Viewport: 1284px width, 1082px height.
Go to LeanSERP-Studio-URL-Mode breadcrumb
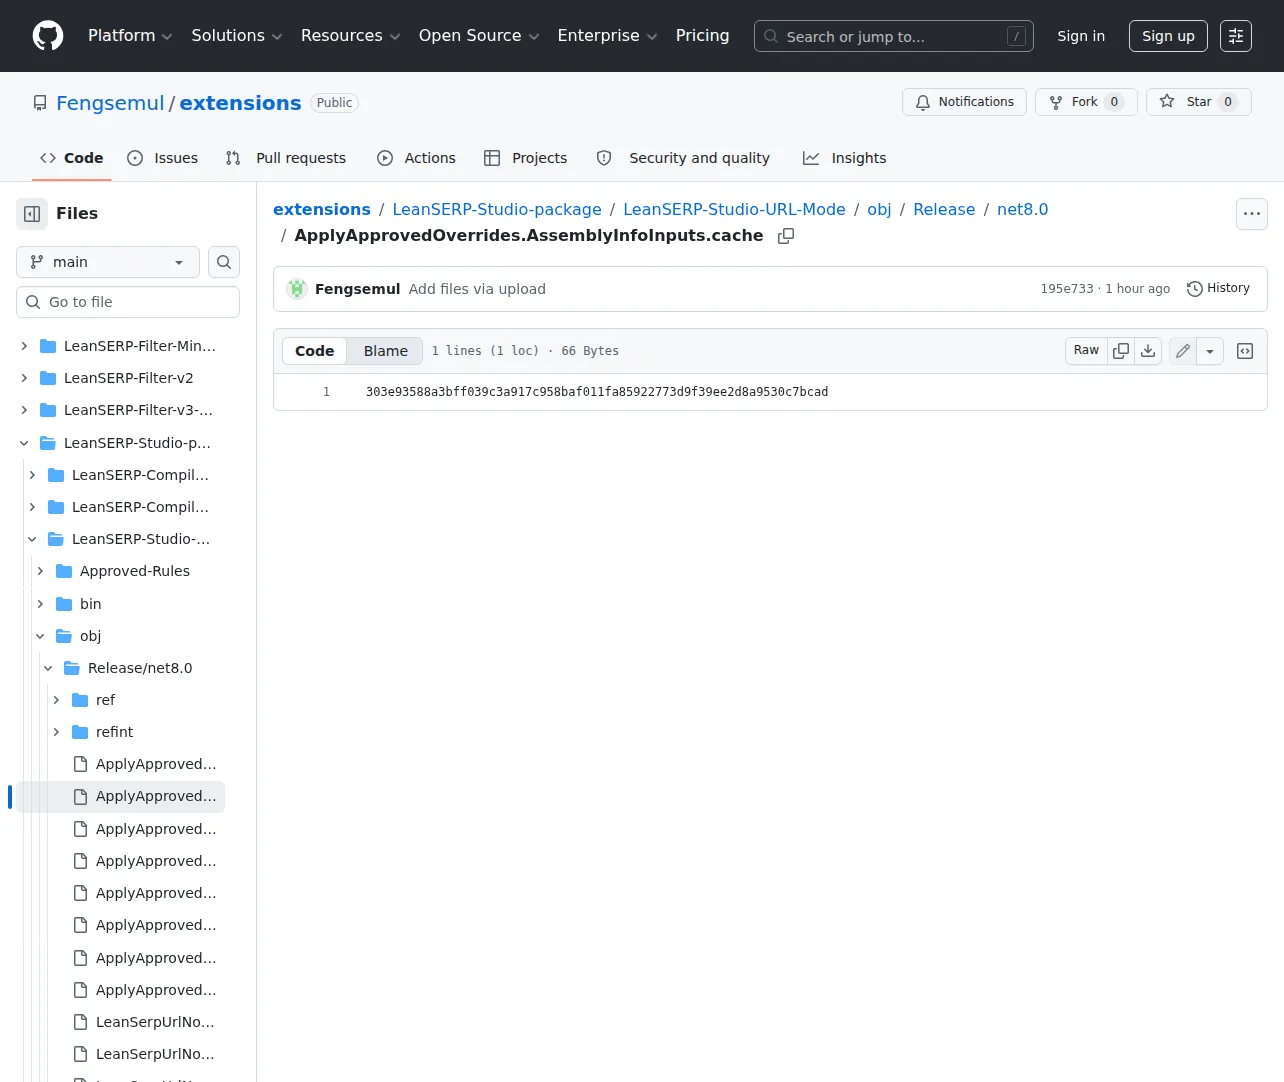734,209
